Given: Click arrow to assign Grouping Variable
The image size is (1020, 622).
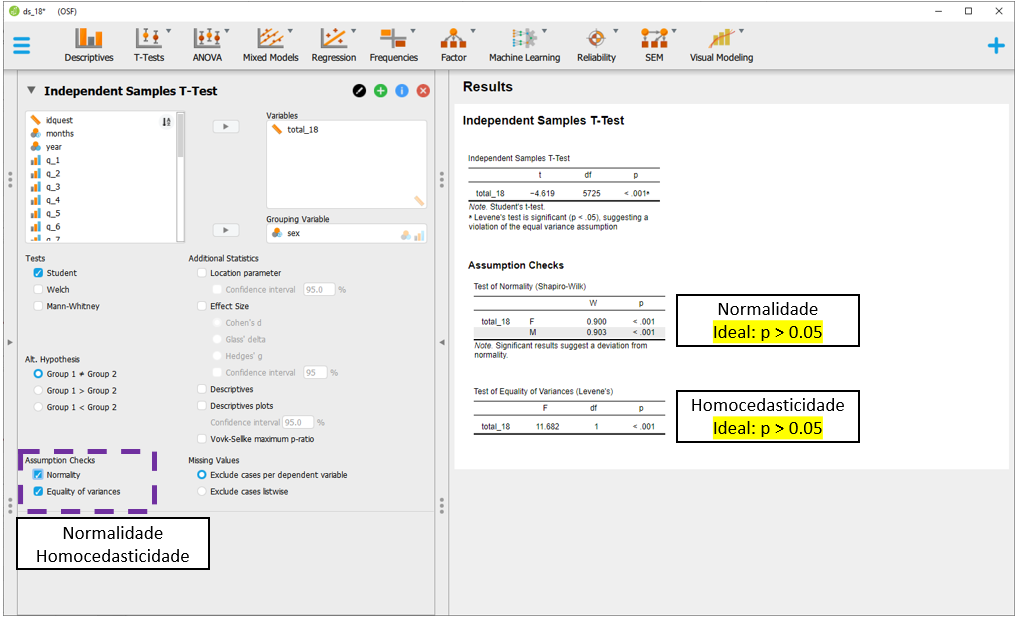Looking at the screenshot, I should pos(226,229).
